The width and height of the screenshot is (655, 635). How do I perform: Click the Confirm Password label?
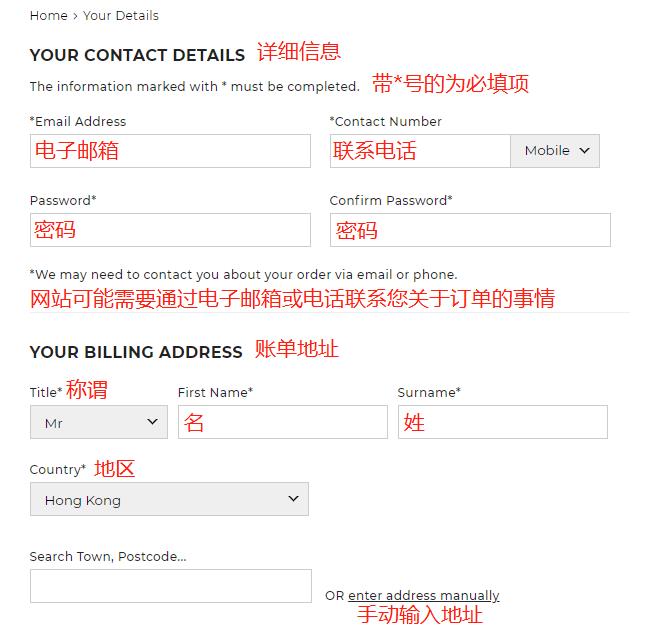[x=391, y=200]
